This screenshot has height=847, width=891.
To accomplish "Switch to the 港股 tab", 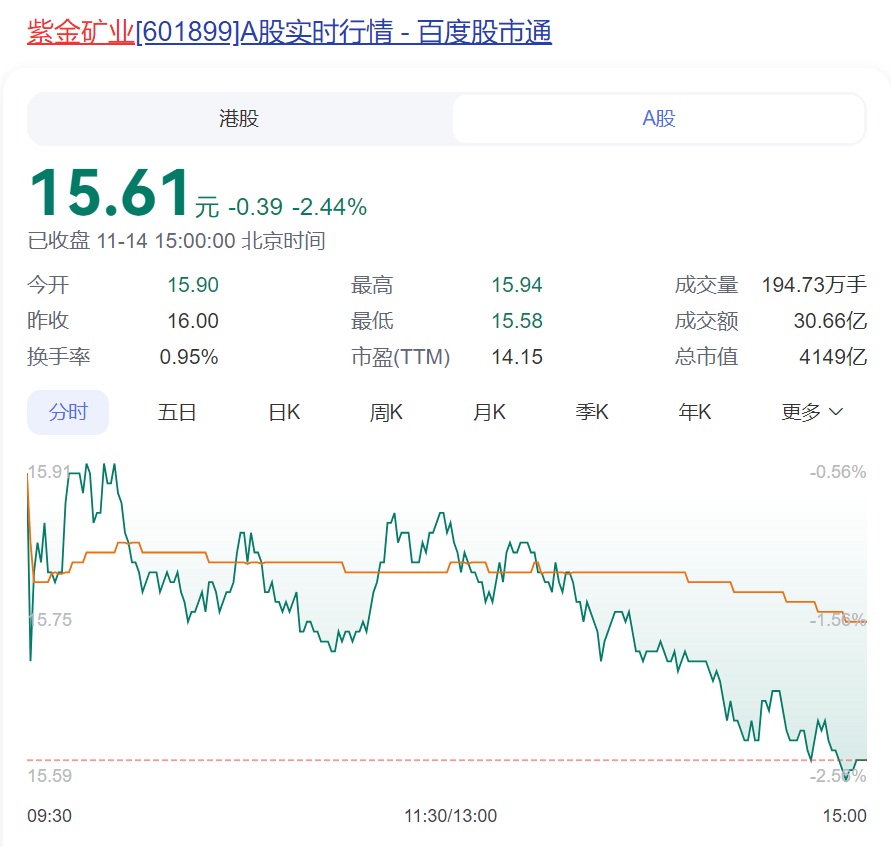I will click(x=237, y=118).
